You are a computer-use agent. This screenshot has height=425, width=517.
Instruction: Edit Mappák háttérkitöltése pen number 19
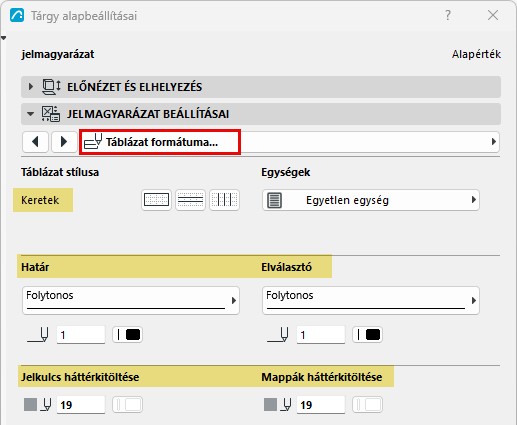[x=321, y=405]
